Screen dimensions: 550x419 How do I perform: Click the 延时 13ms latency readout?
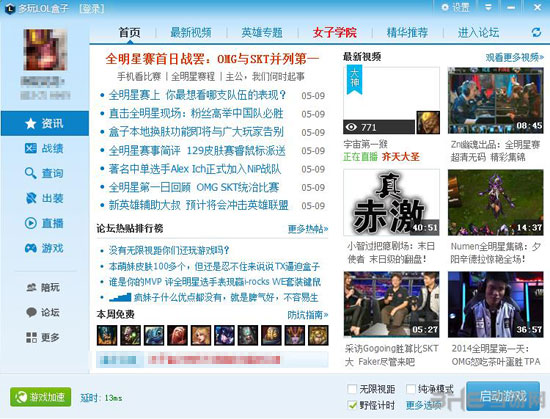101,398
